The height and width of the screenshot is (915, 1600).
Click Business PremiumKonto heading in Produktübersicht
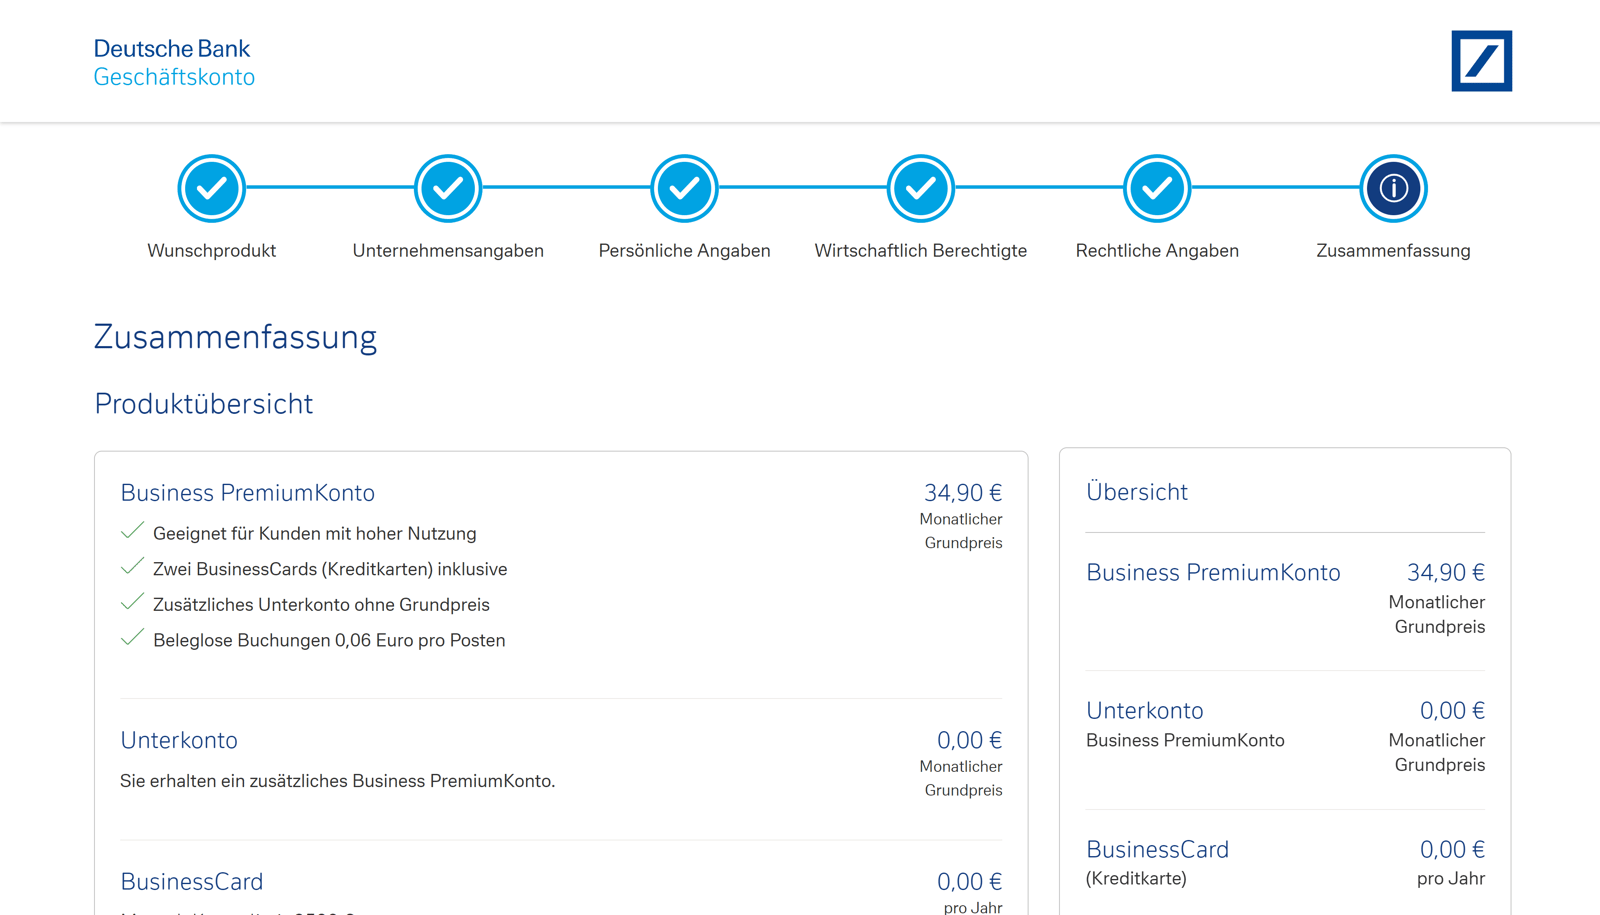(247, 493)
